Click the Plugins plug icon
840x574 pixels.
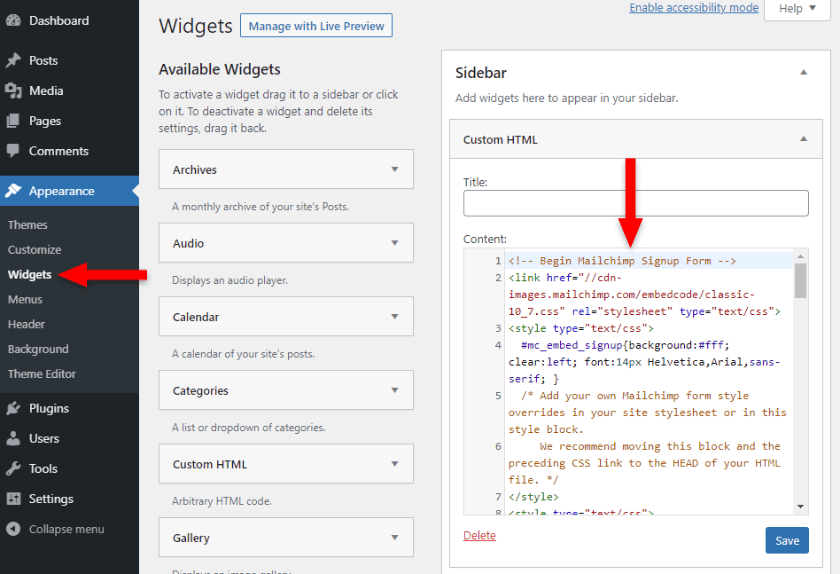[x=13, y=408]
